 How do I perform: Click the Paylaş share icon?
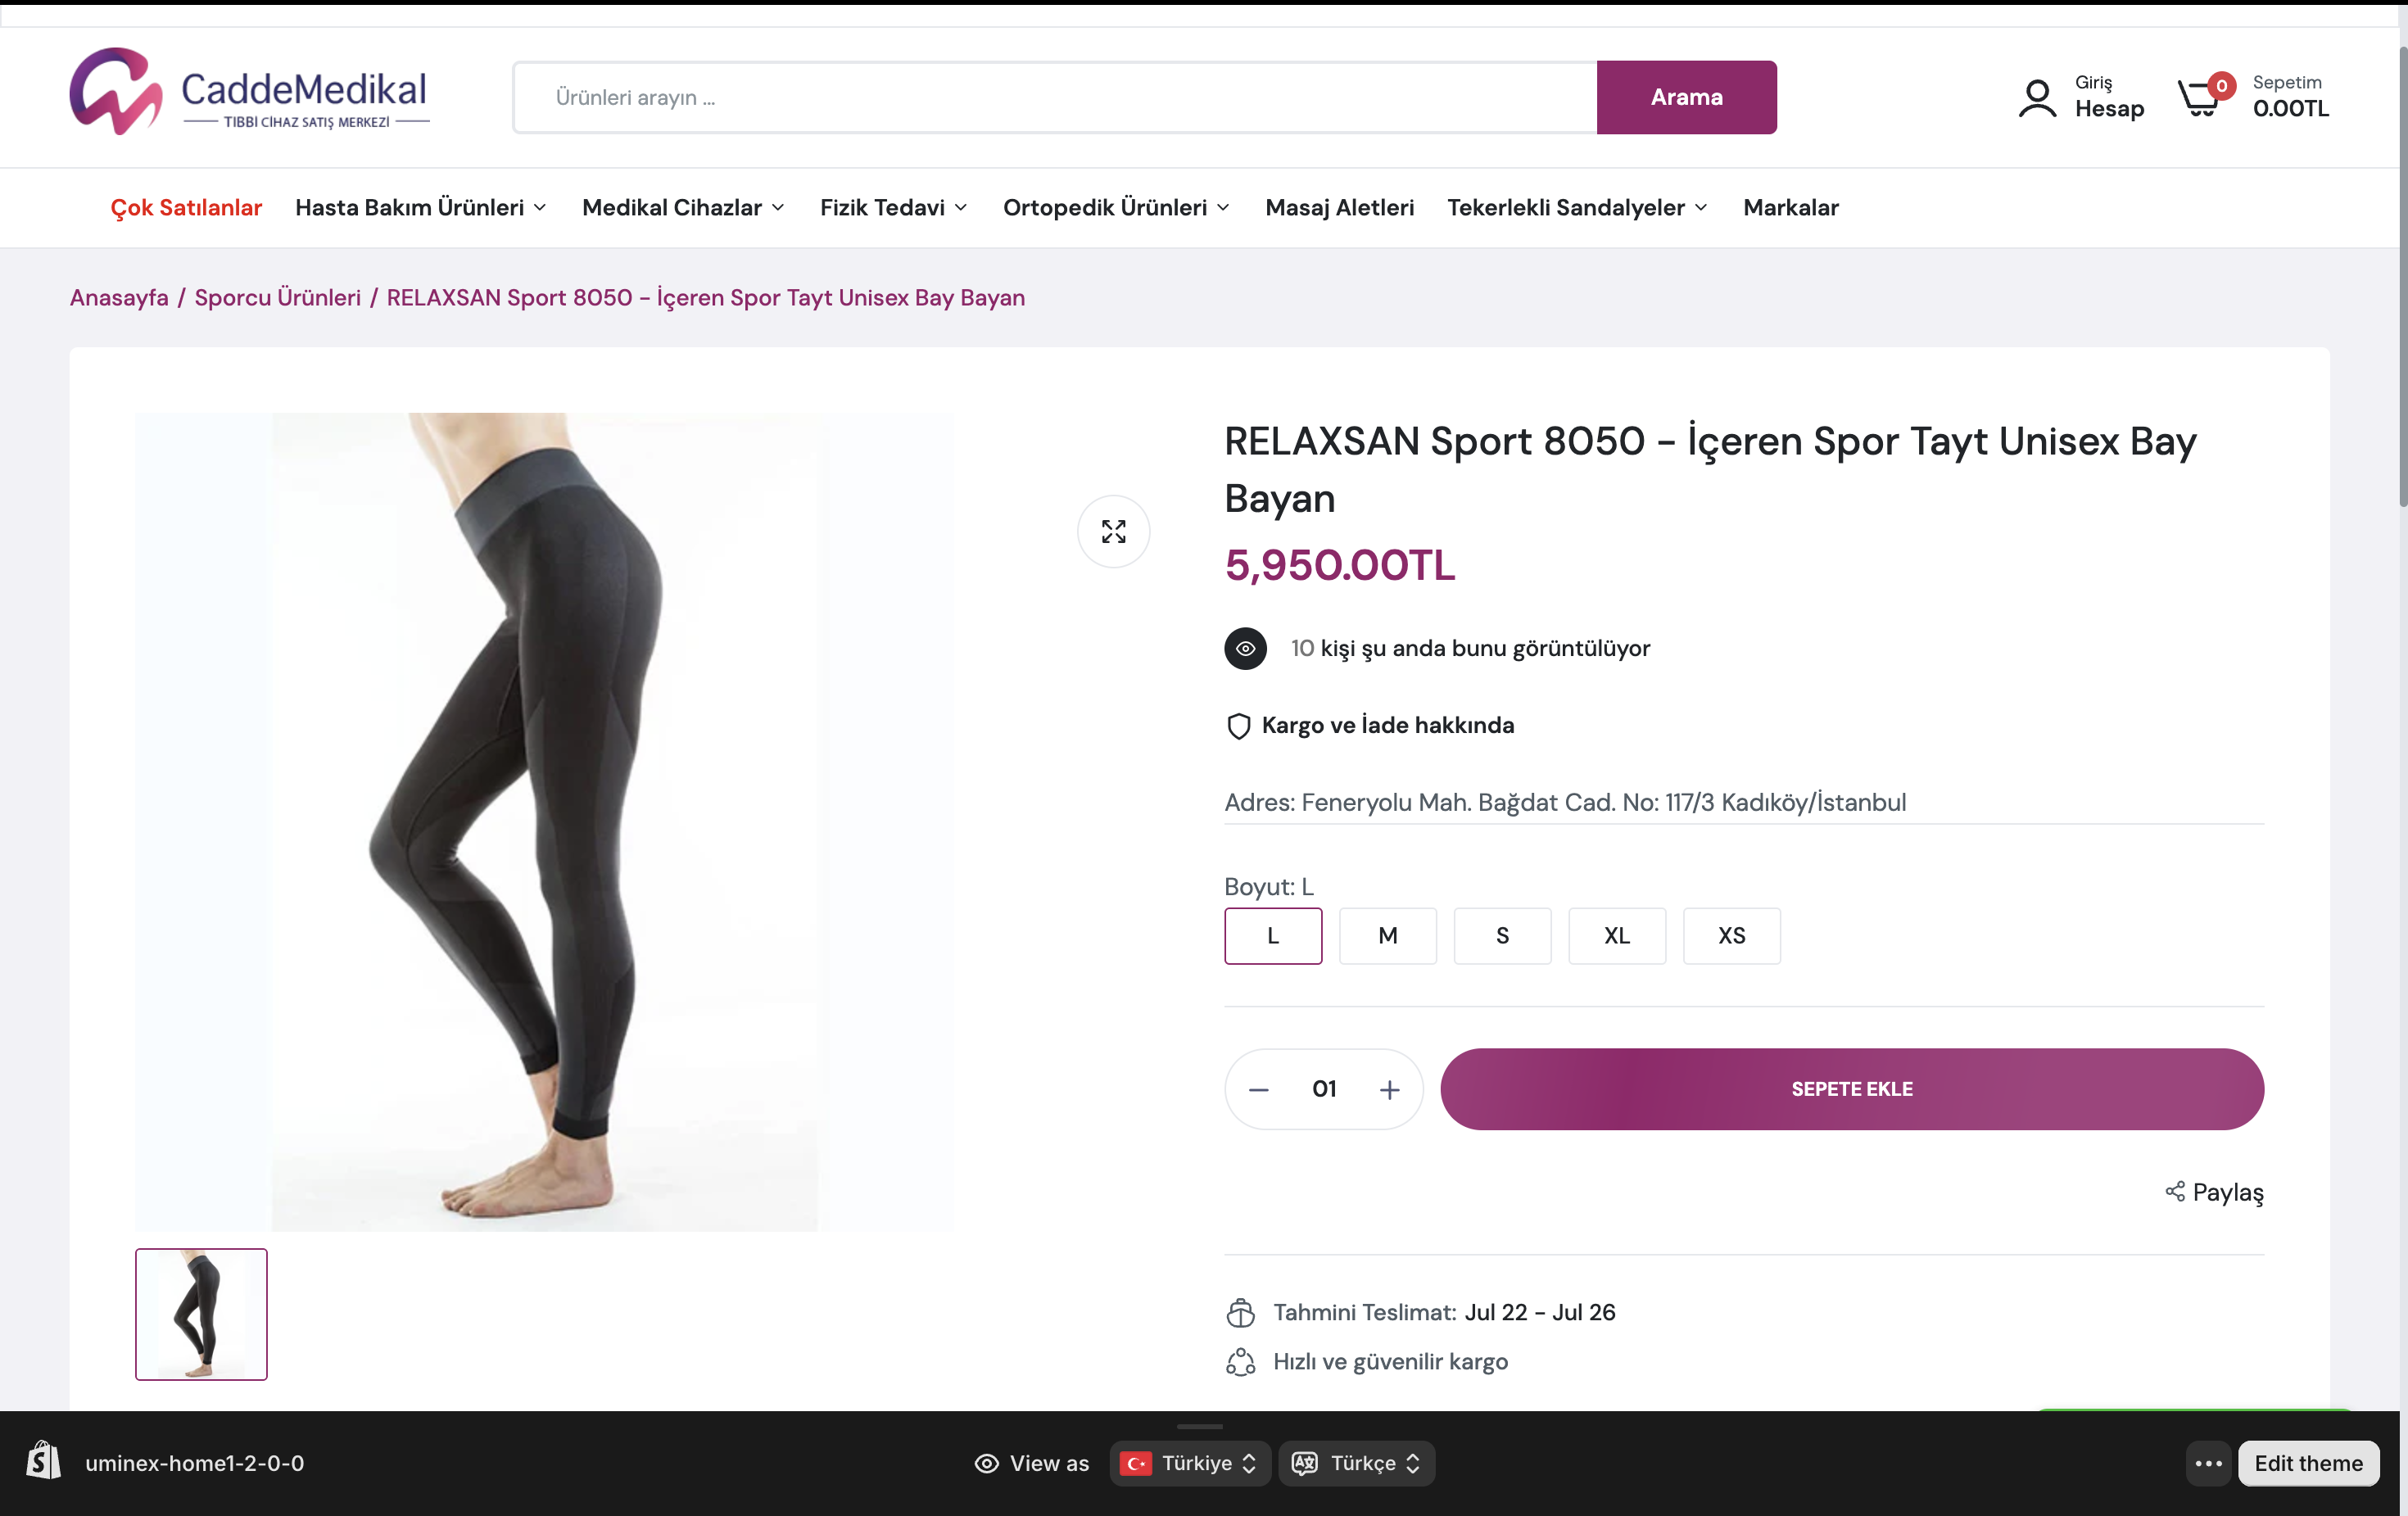[2174, 1191]
